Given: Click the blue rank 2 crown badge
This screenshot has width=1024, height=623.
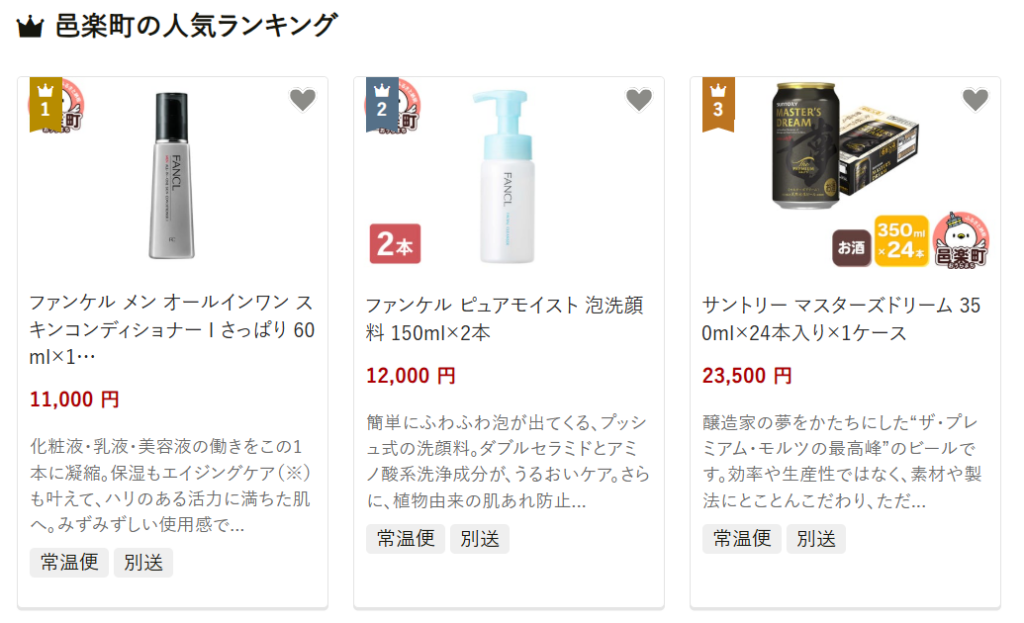Looking at the screenshot, I should [x=382, y=104].
